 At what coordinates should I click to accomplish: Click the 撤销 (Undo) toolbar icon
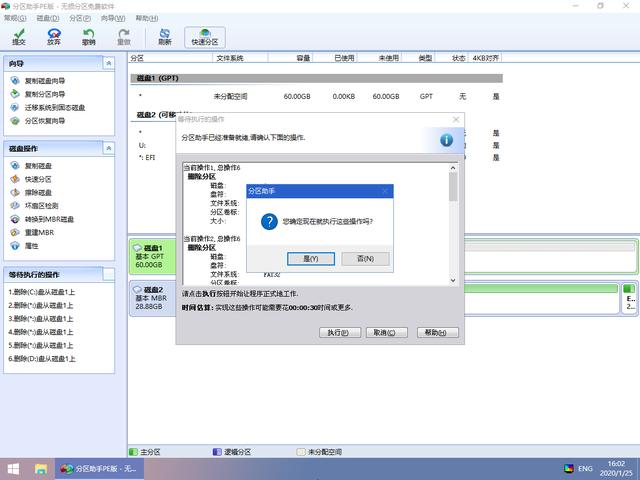[89, 37]
